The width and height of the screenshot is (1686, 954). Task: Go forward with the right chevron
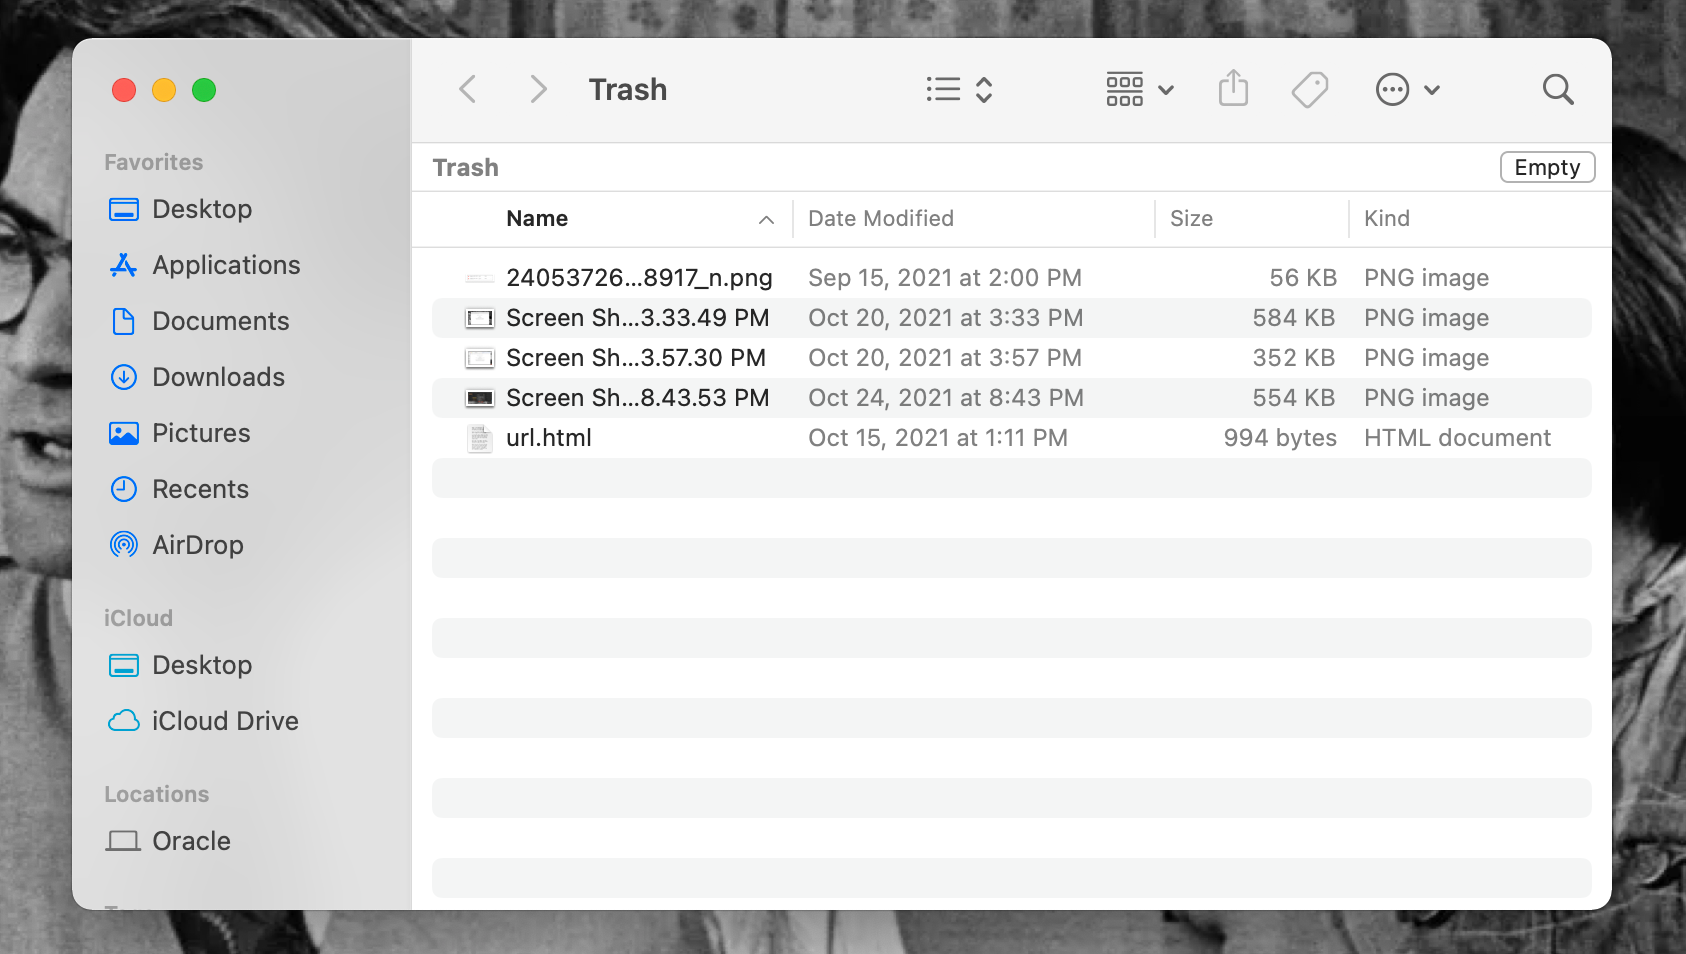pos(538,90)
